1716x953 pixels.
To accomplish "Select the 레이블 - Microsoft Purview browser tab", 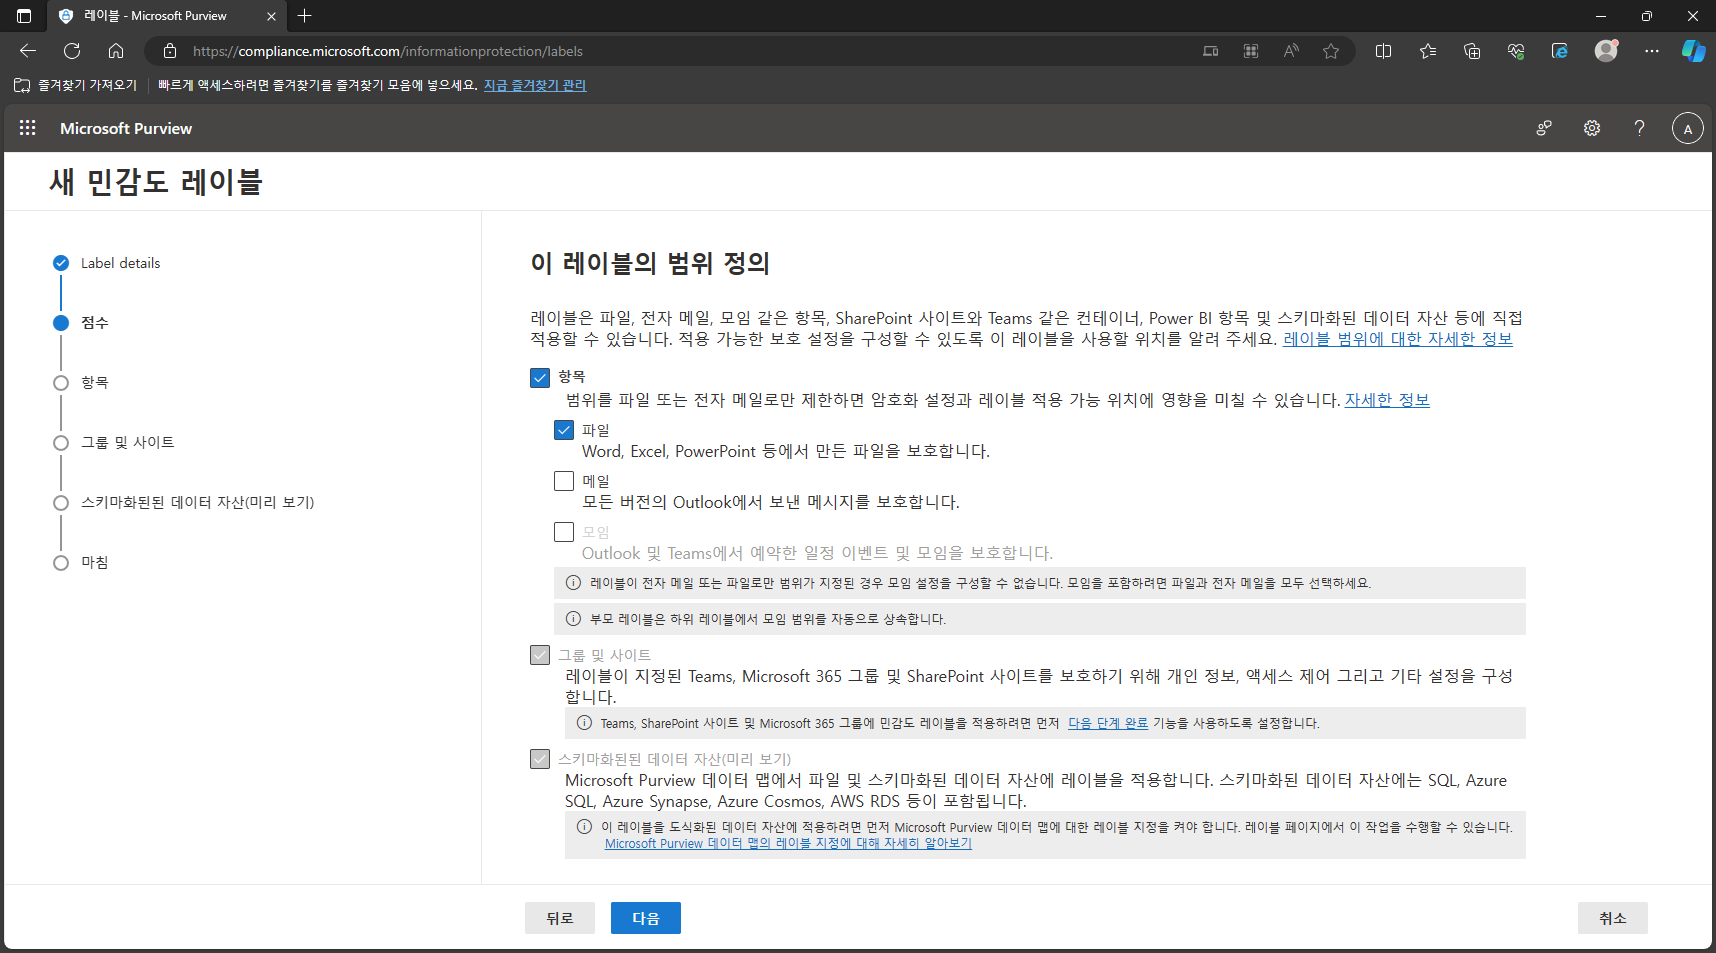I will (x=168, y=16).
